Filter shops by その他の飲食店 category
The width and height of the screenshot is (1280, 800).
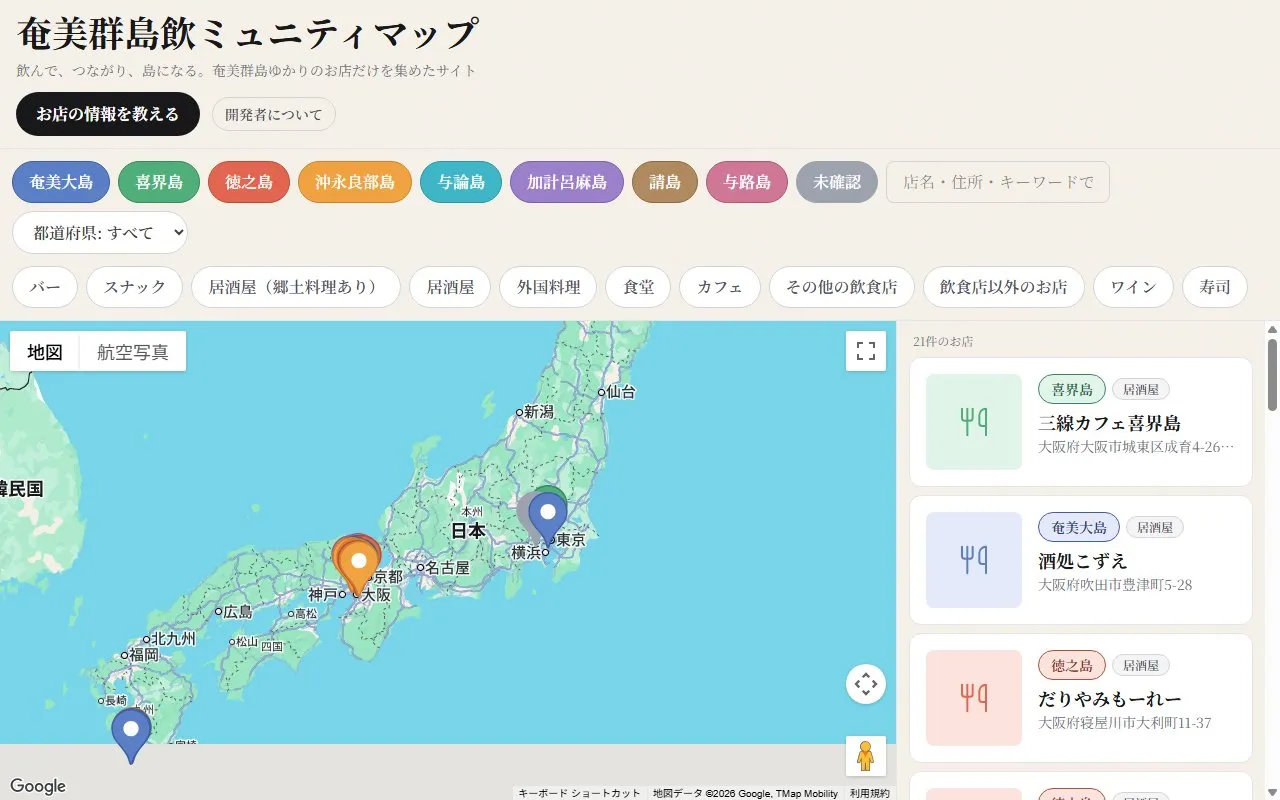(842, 287)
